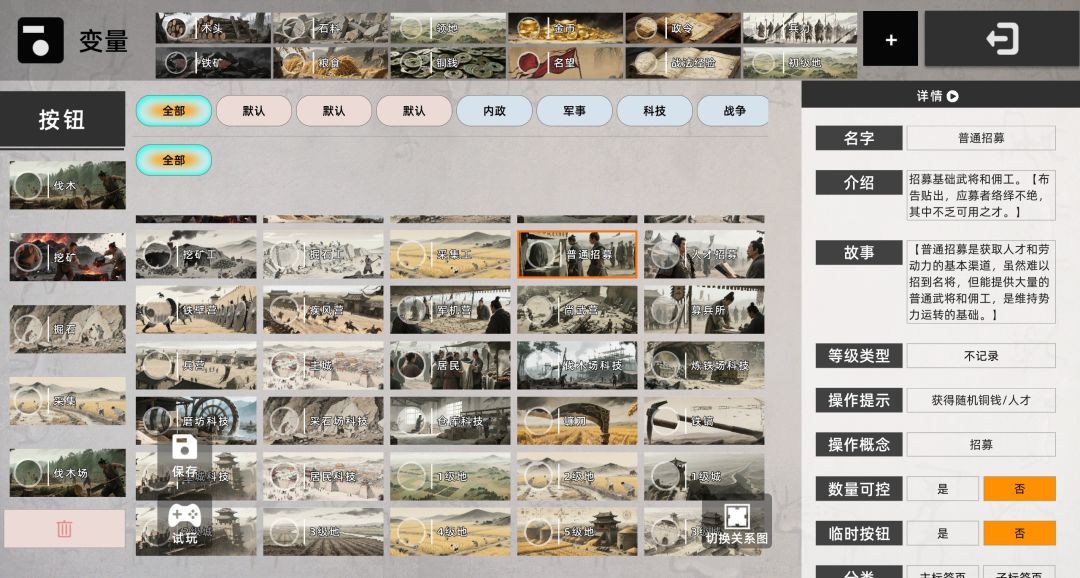Select the 全部 sub-filter under the category tabs

[174, 160]
